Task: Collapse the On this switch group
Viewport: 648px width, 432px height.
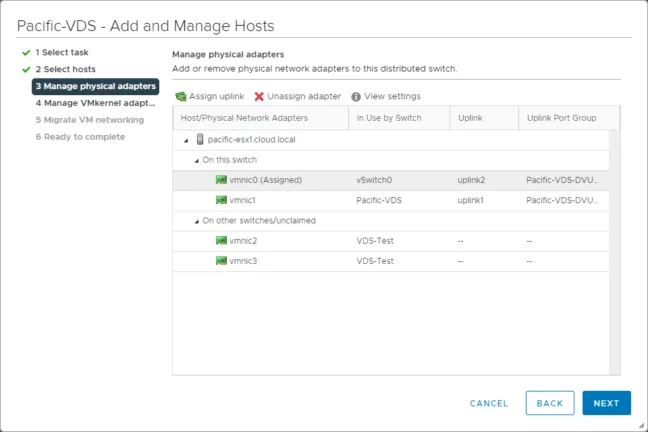Action: pyautogui.click(x=197, y=161)
